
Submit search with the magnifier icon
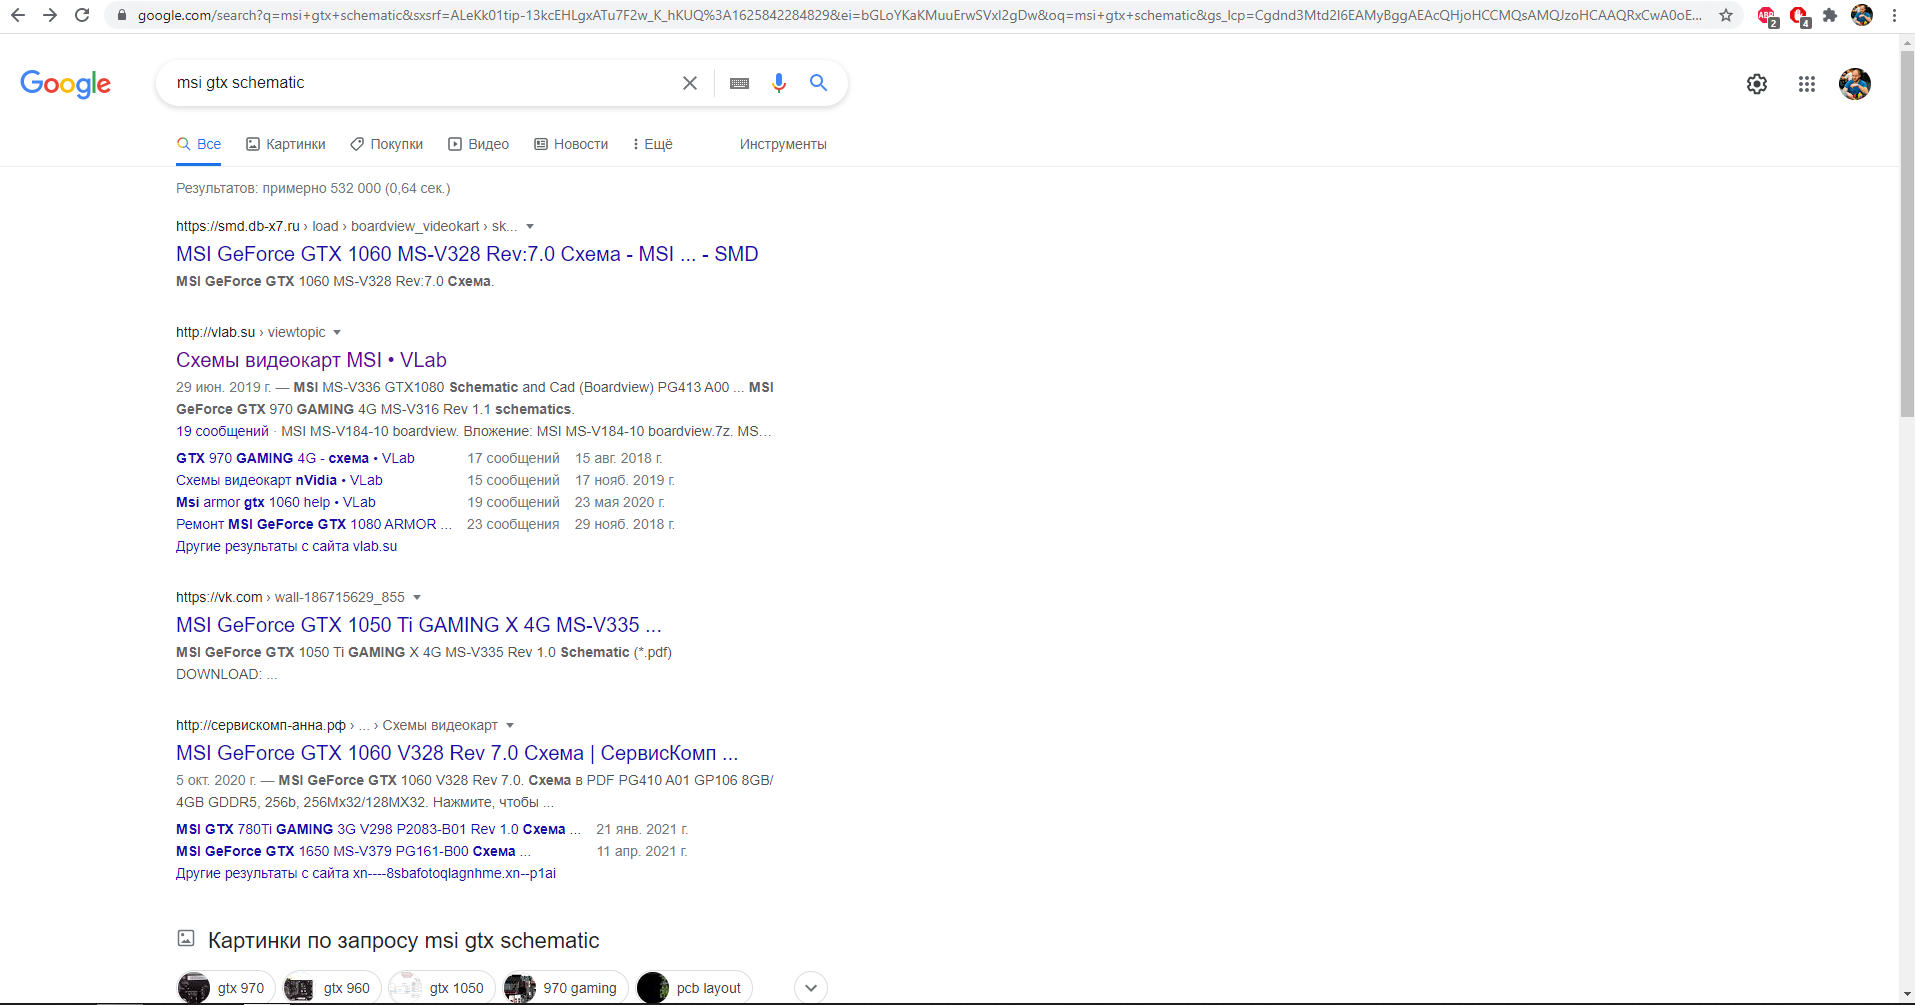pos(818,83)
